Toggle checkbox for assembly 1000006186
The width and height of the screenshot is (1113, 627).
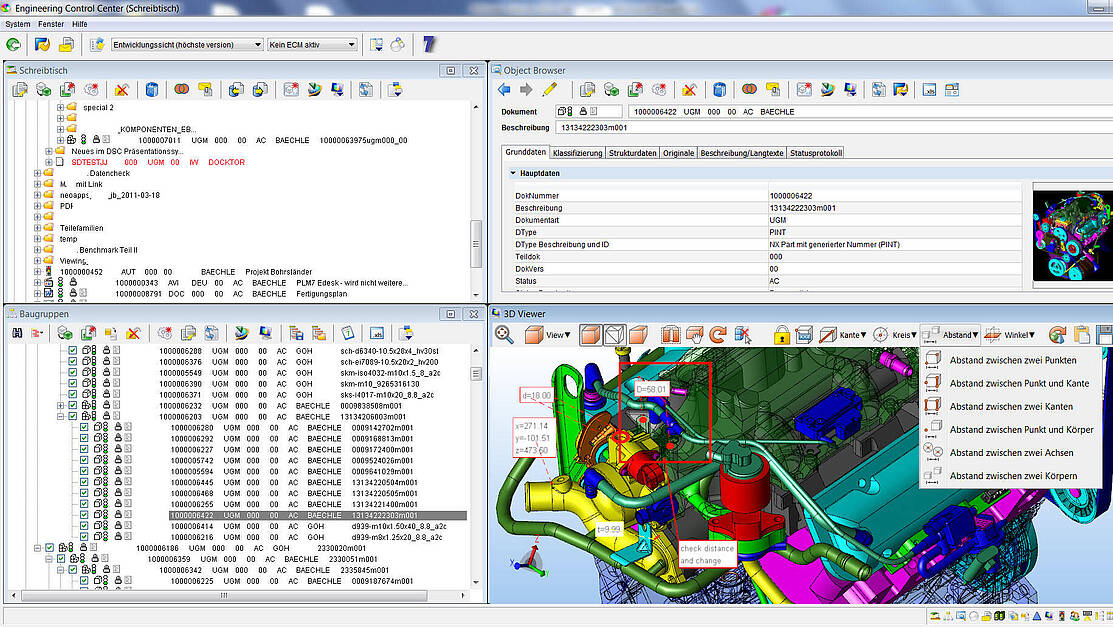click(50, 548)
